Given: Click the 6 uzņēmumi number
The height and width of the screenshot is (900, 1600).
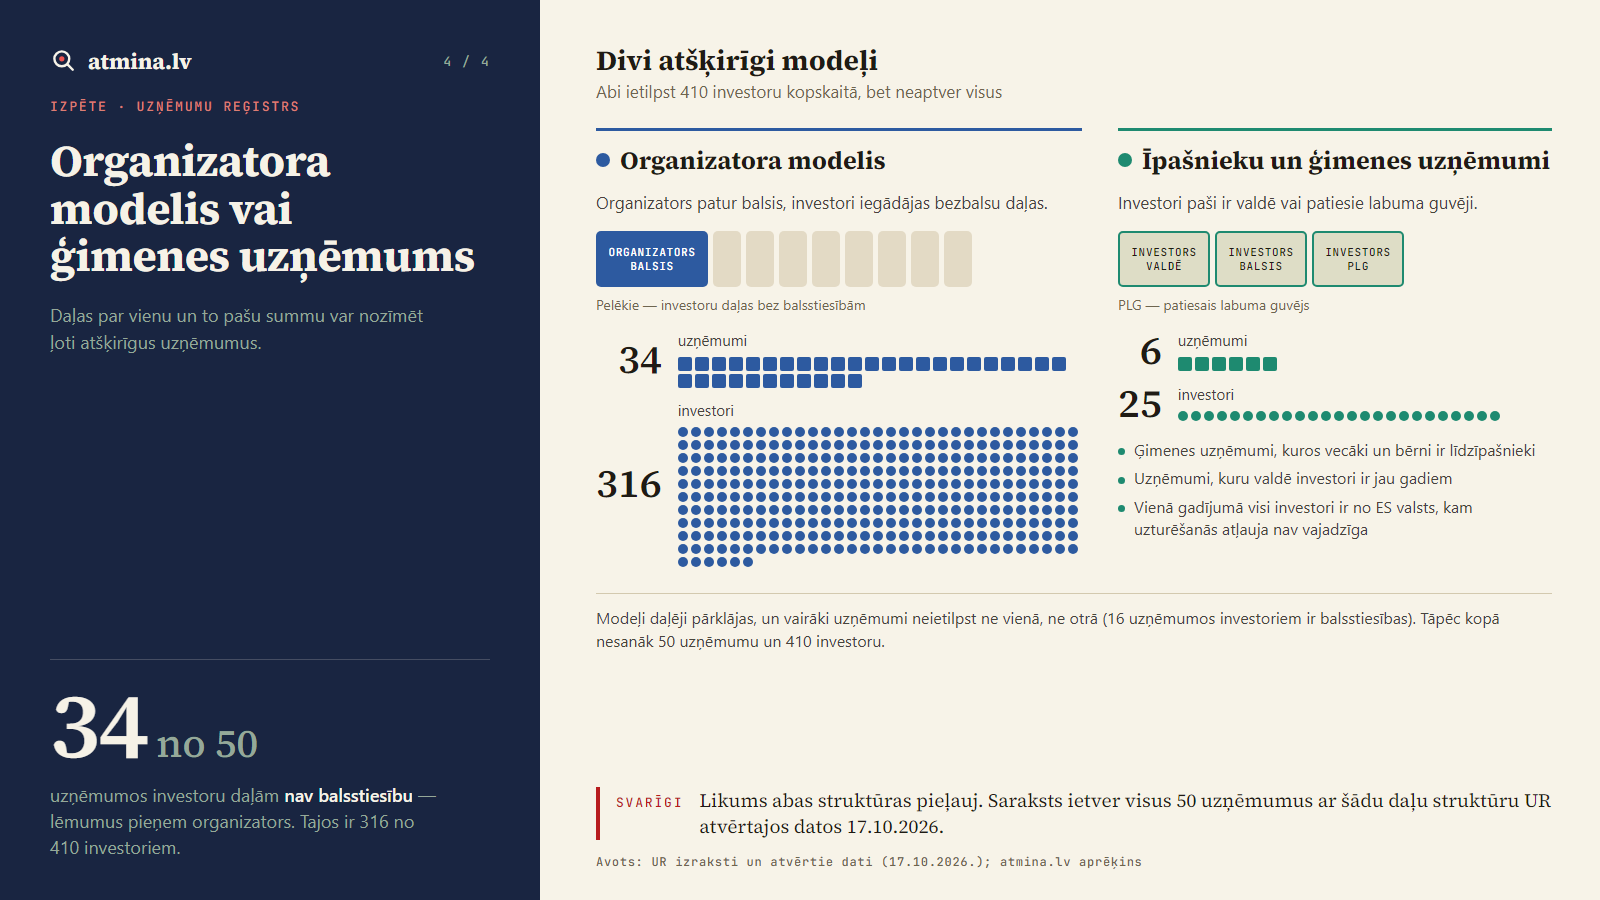Looking at the screenshot, I should (1150, 352).
